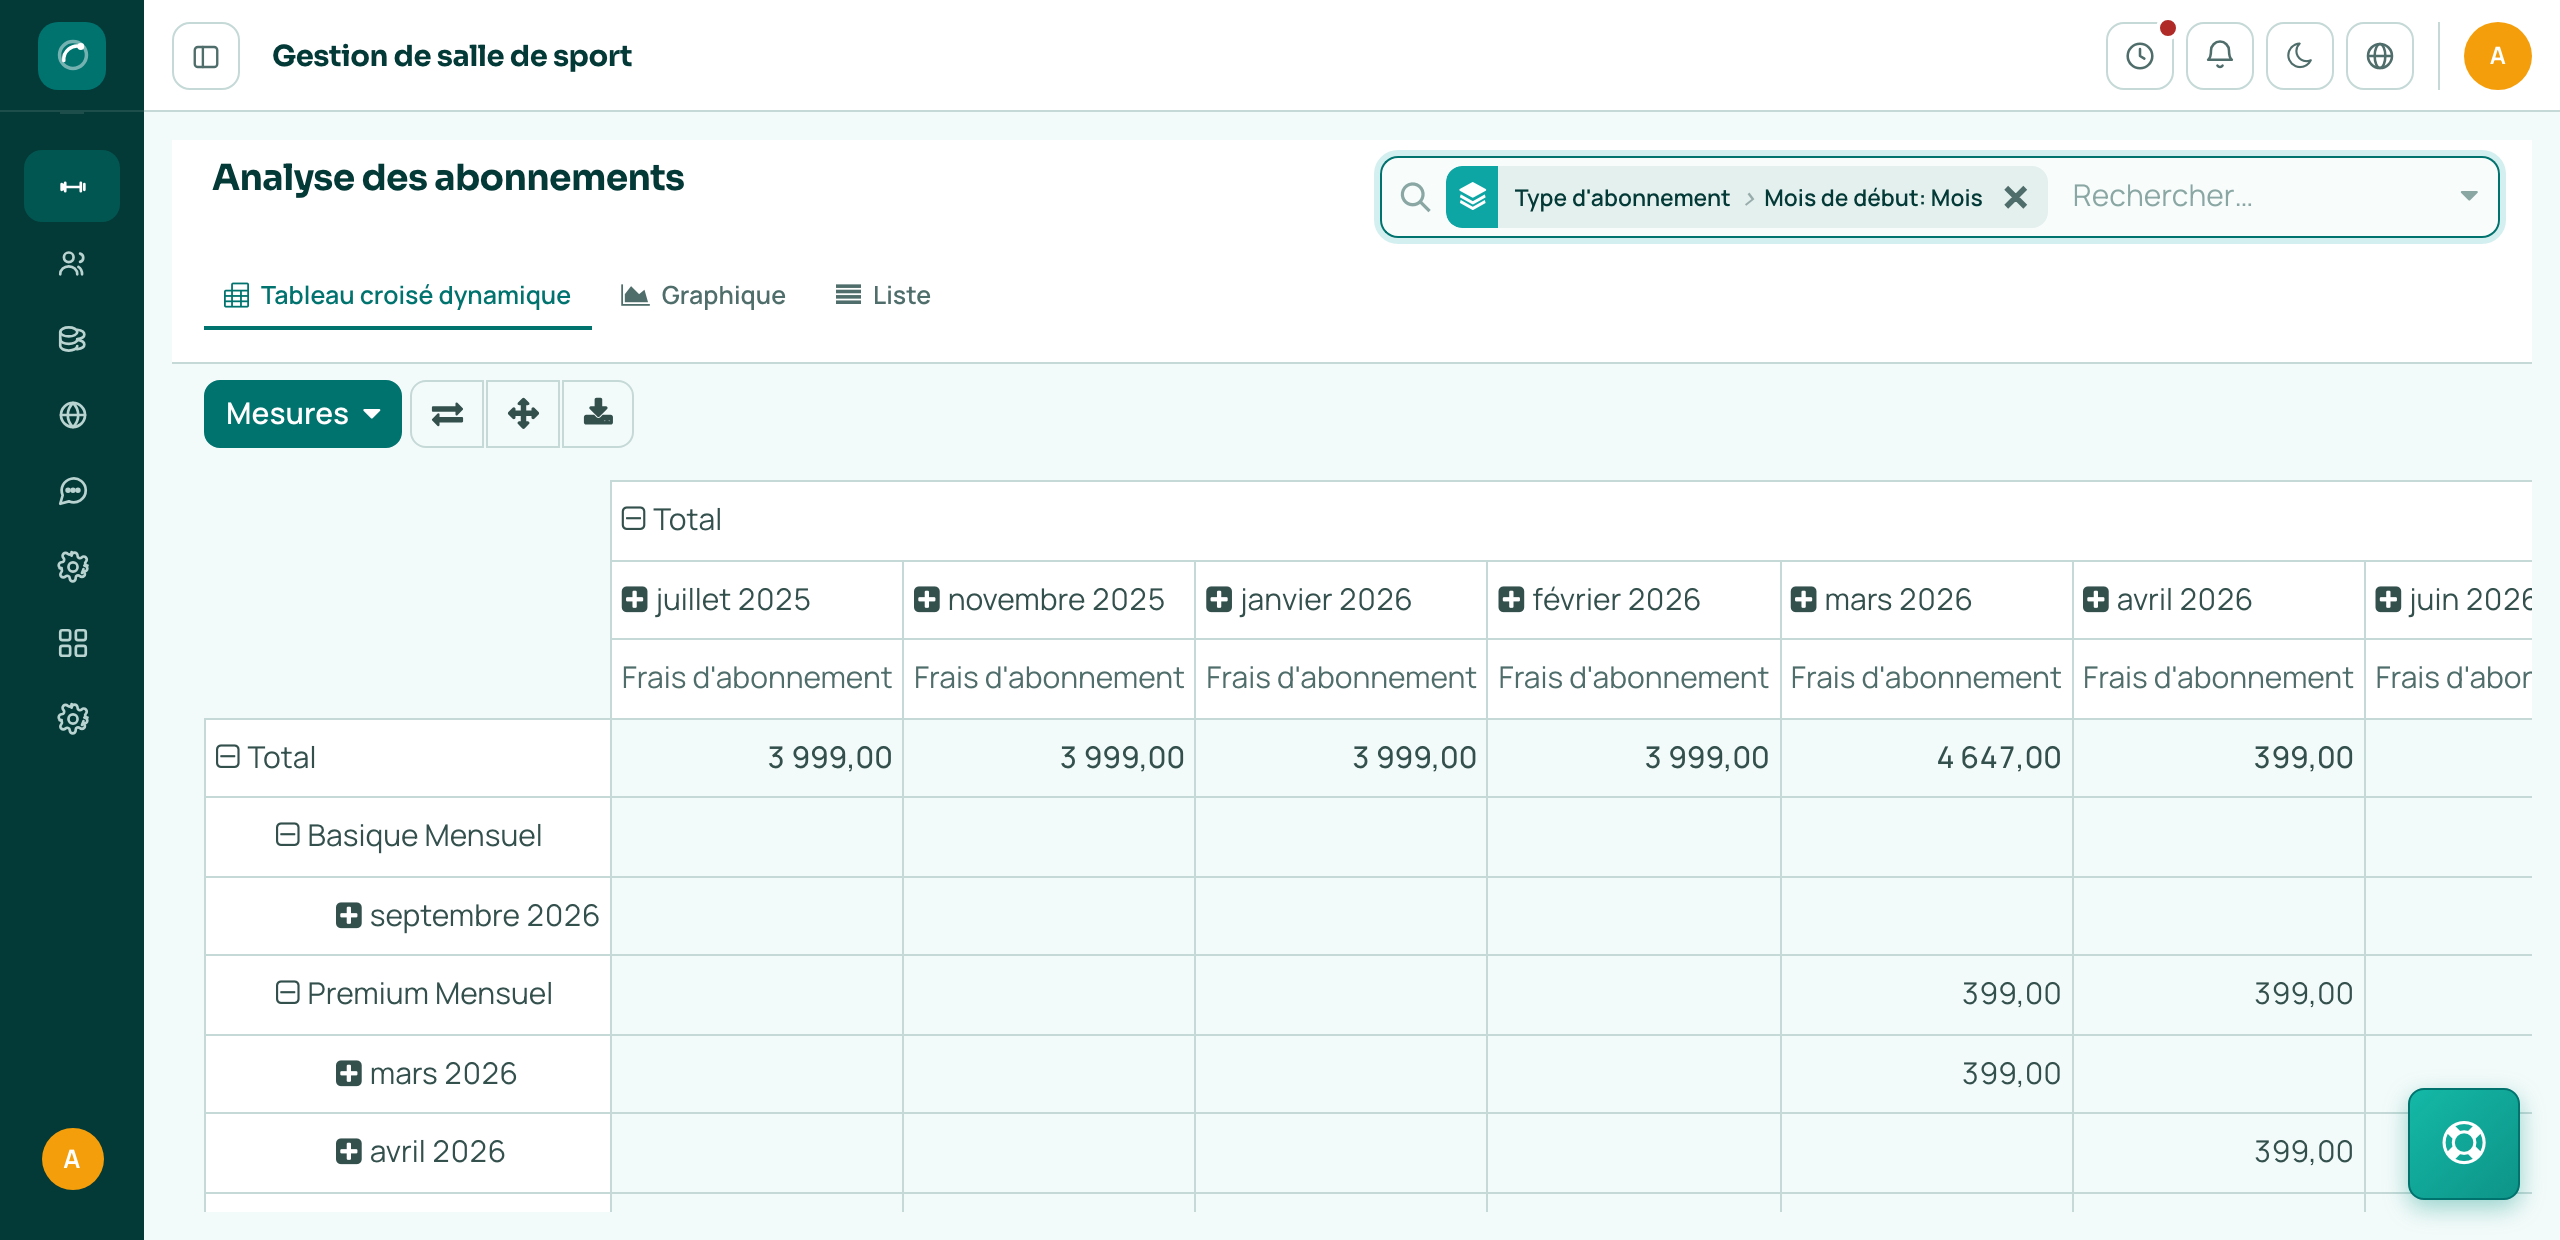Switch to the Graphique view
The image size is (2560, 1240).
tap(703, 295)
